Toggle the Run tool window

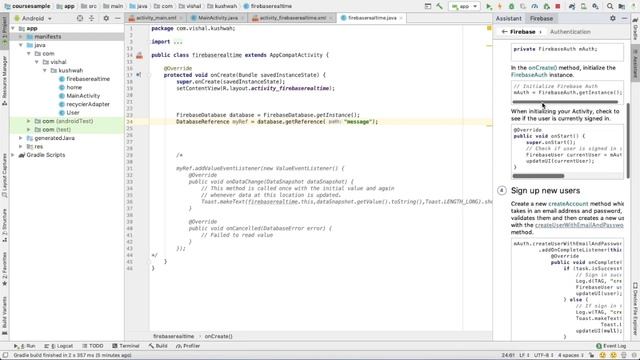click(24, 346)
